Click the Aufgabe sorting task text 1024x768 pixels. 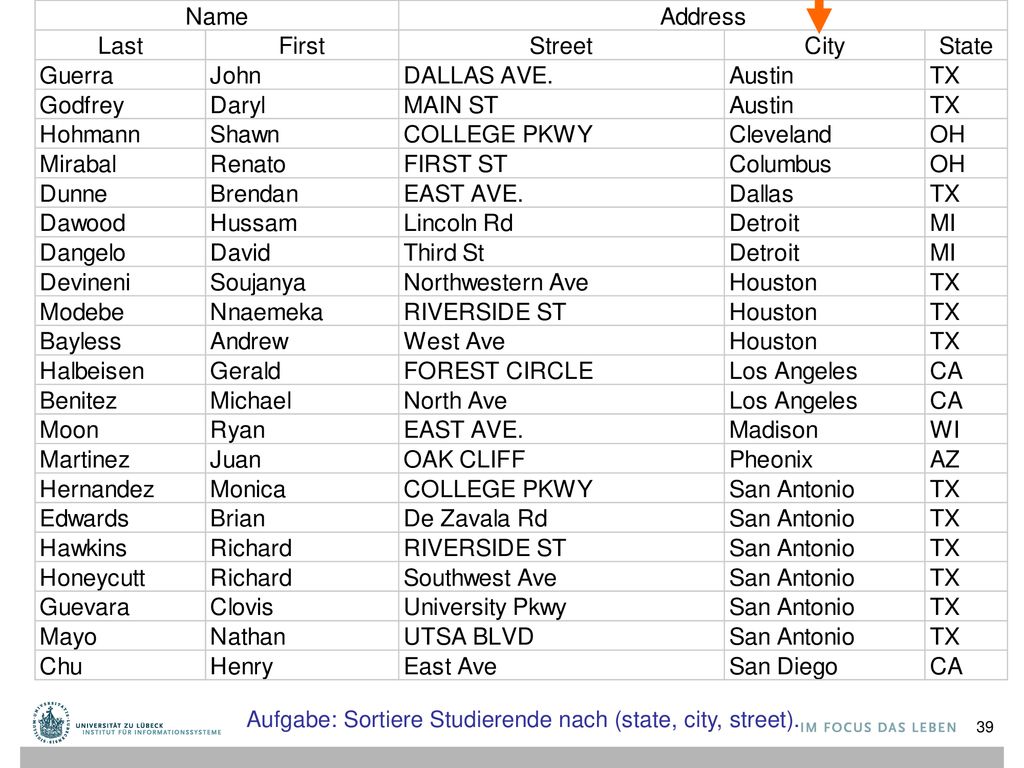(x=522, y=720)
